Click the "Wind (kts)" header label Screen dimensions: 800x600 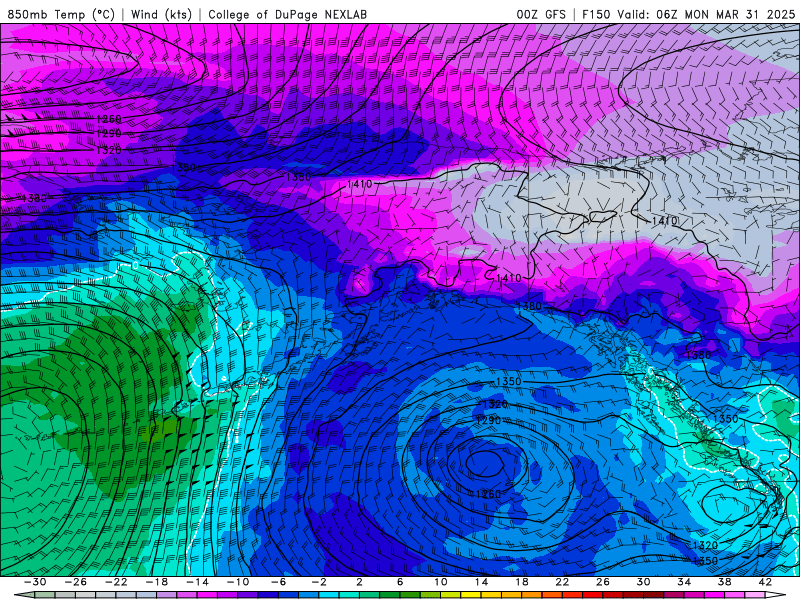161,14
